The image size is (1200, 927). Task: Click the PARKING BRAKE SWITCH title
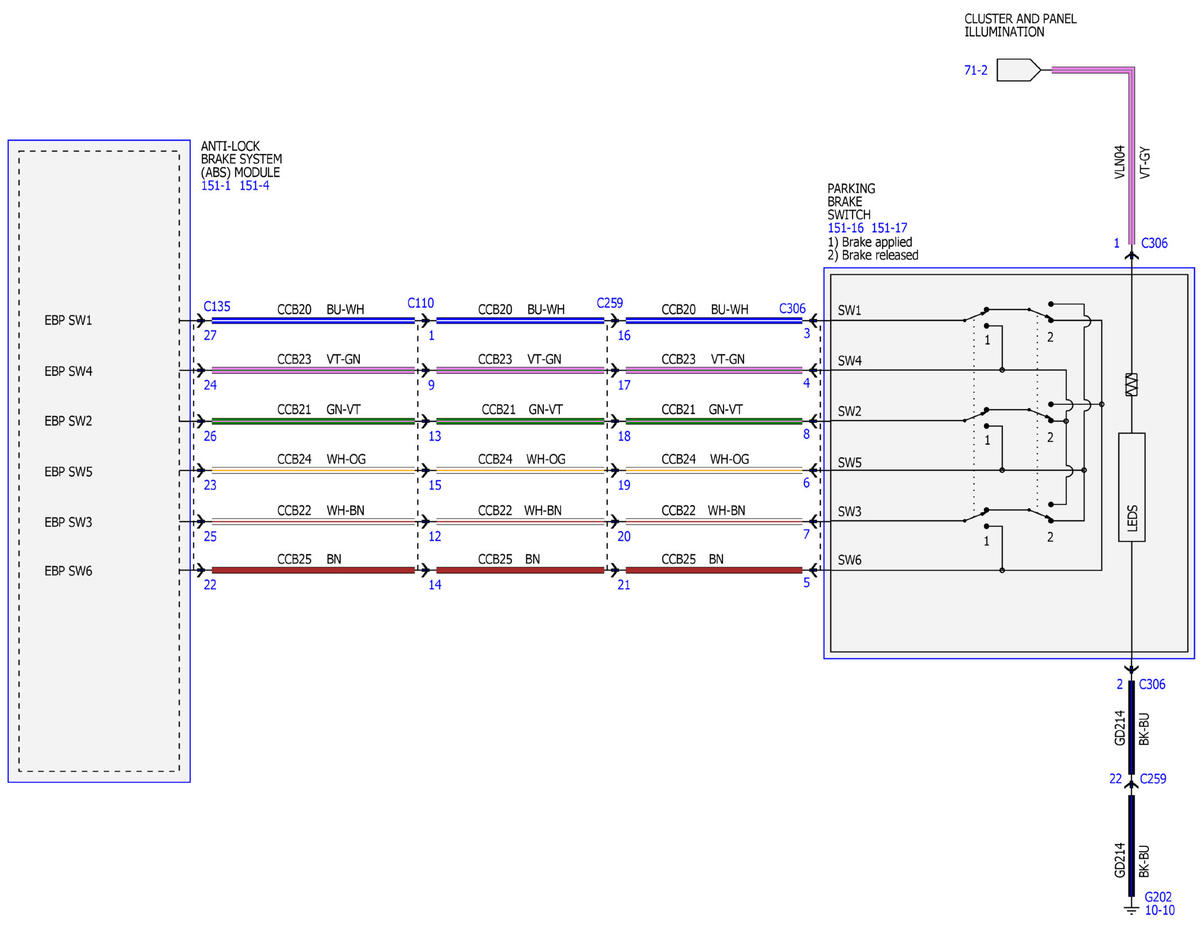point(849,202)
